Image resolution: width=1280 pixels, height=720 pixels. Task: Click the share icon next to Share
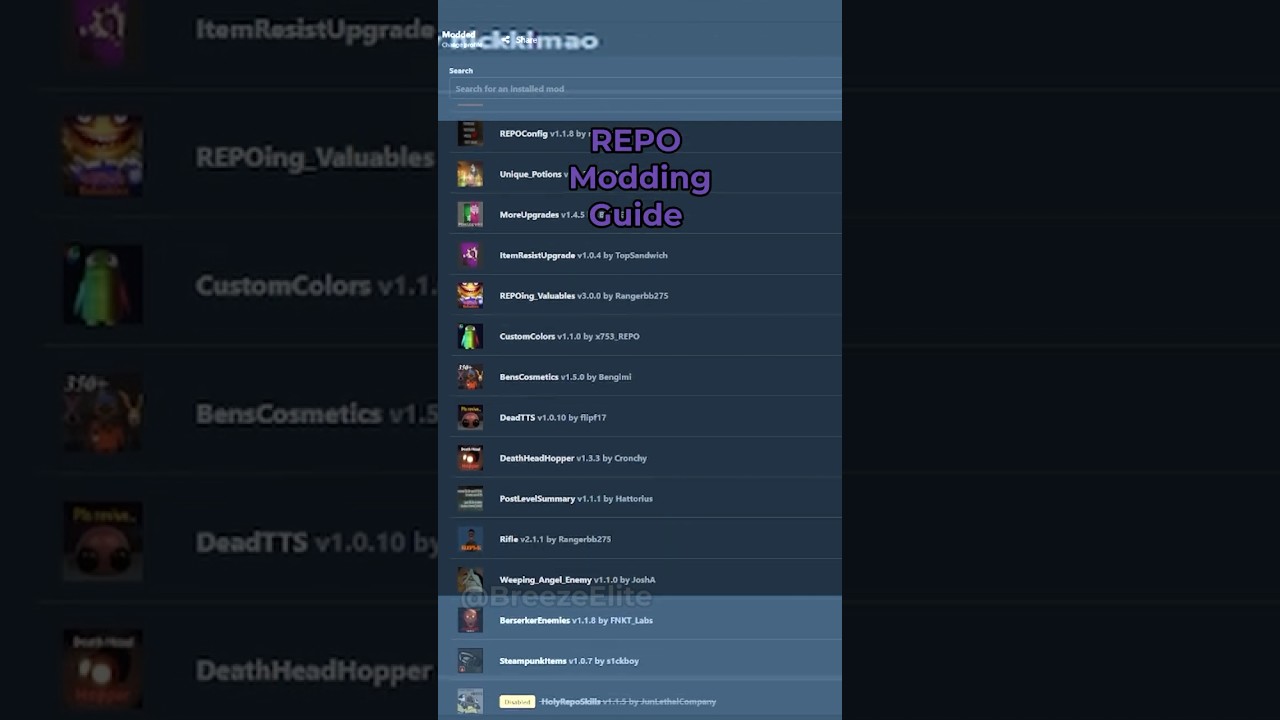tap(506, 40)
